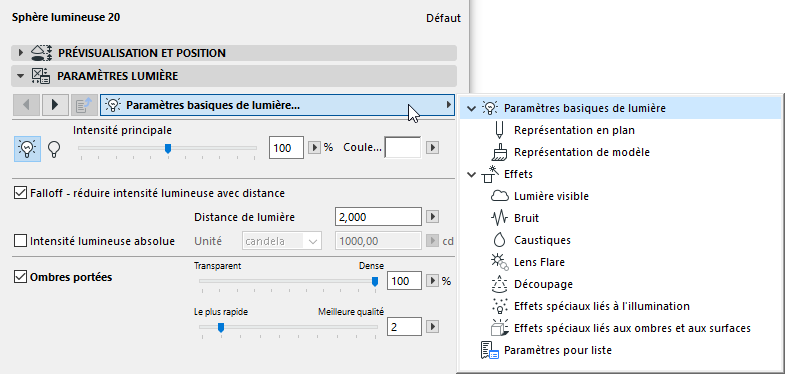Click the Sphère lumineuse 20 title
This screenshot has width=785, height=374.
65,17
